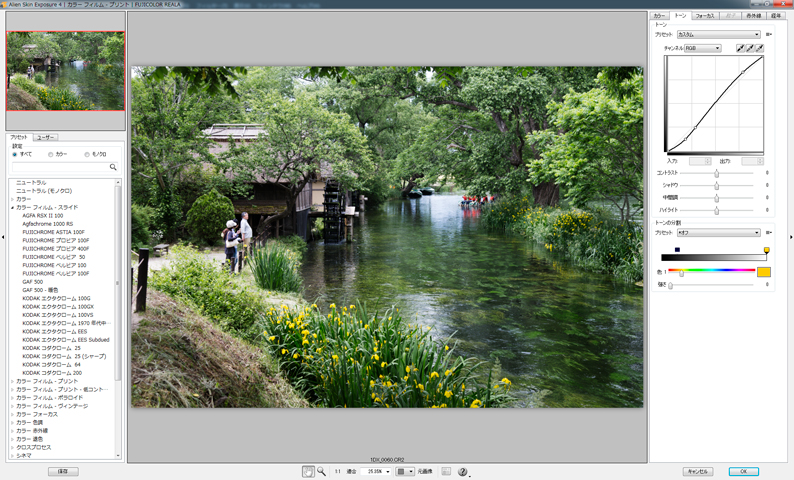794x480 pixels.
Task: Collapse the カラー フィルム - スライド group
Action: 12,207
